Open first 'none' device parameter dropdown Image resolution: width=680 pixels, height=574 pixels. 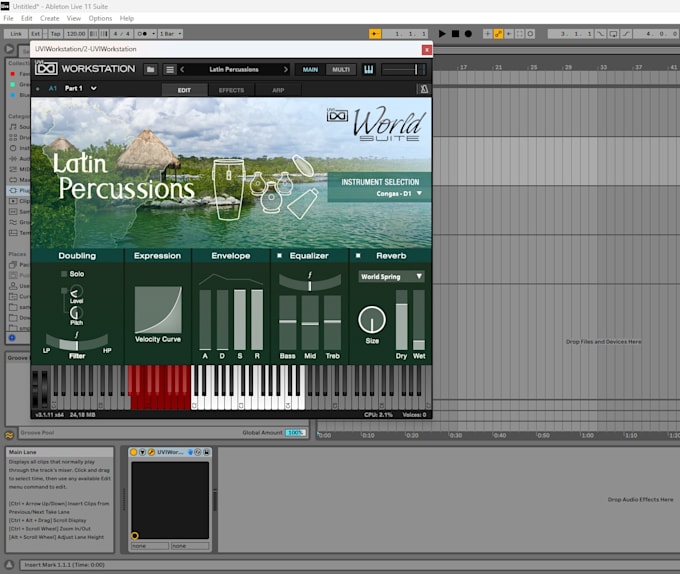click(150, 546)
